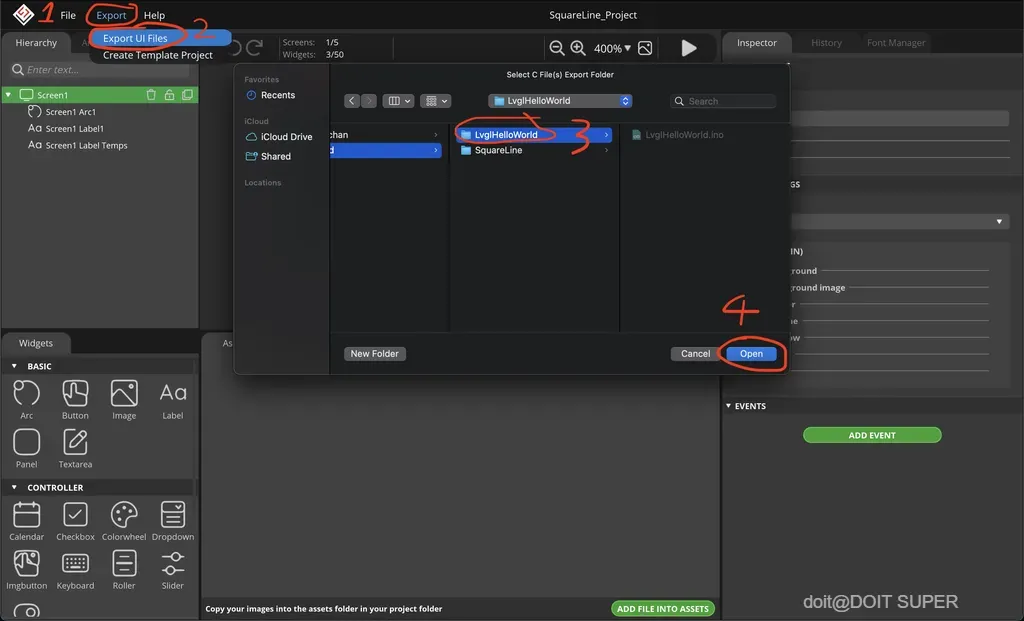Open the Help menu
Viewport: 1024px width, 621px height.
(154, 15)
